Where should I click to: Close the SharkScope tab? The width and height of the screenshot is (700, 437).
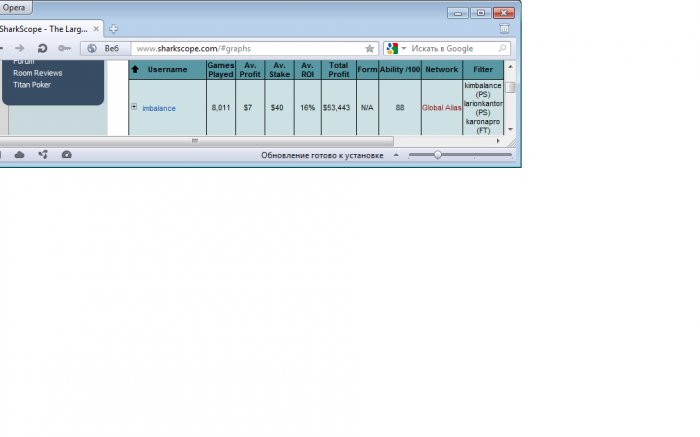pos(96,29)
